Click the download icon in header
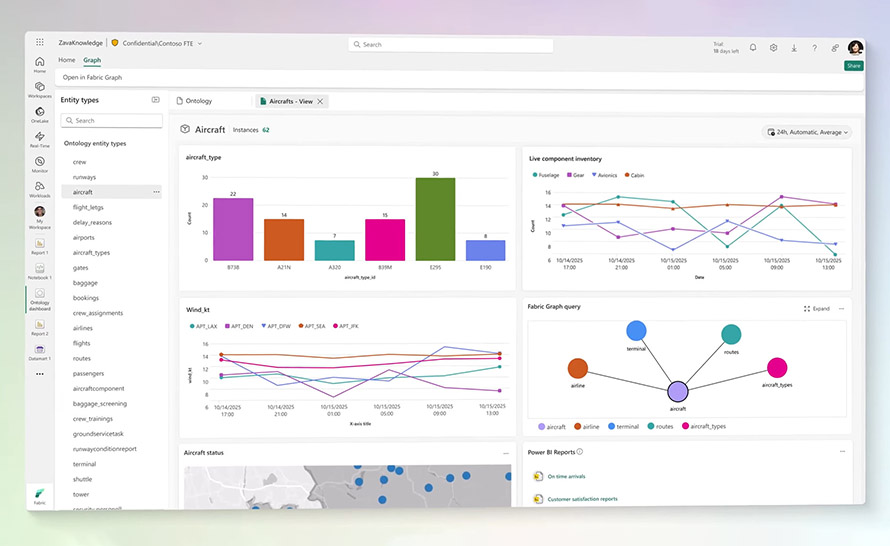 (x=794, y=48)
